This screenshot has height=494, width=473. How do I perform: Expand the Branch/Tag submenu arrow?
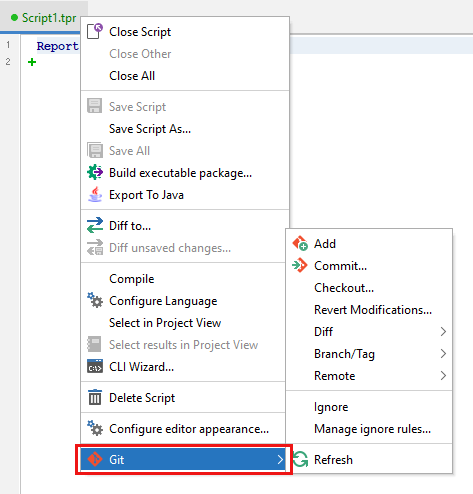point(443,354)
